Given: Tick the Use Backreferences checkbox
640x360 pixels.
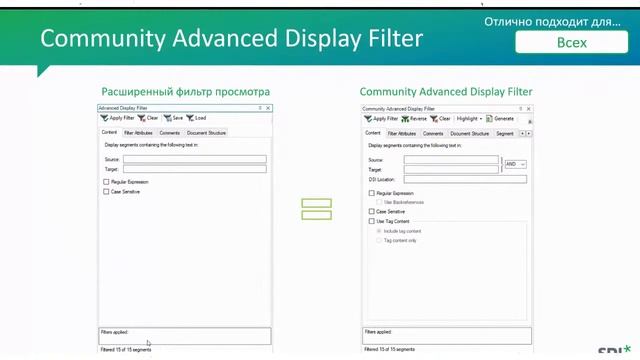Looking at the screenshot, I should coord(379,202).
